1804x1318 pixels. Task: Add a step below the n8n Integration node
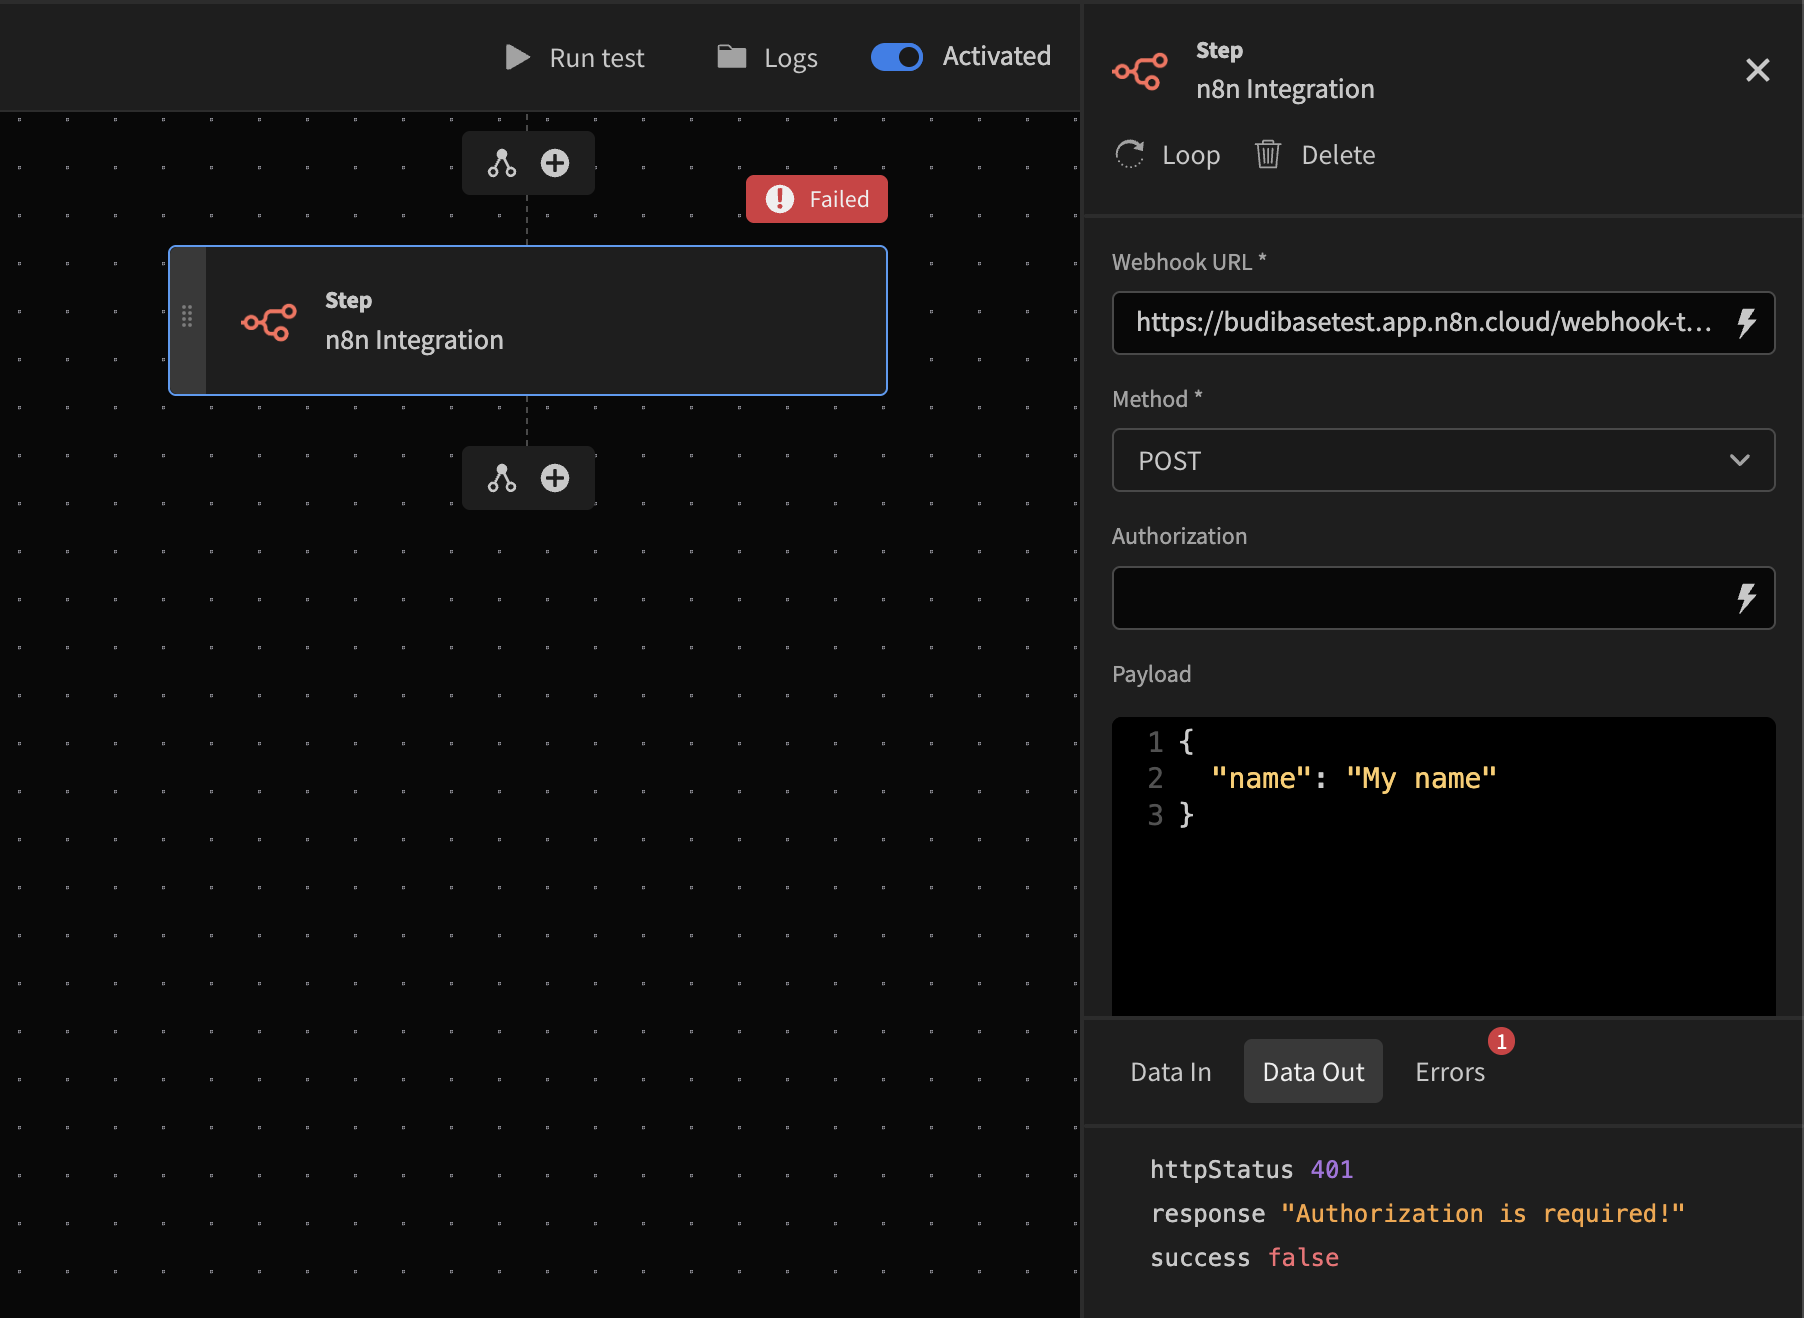[555, 478]
